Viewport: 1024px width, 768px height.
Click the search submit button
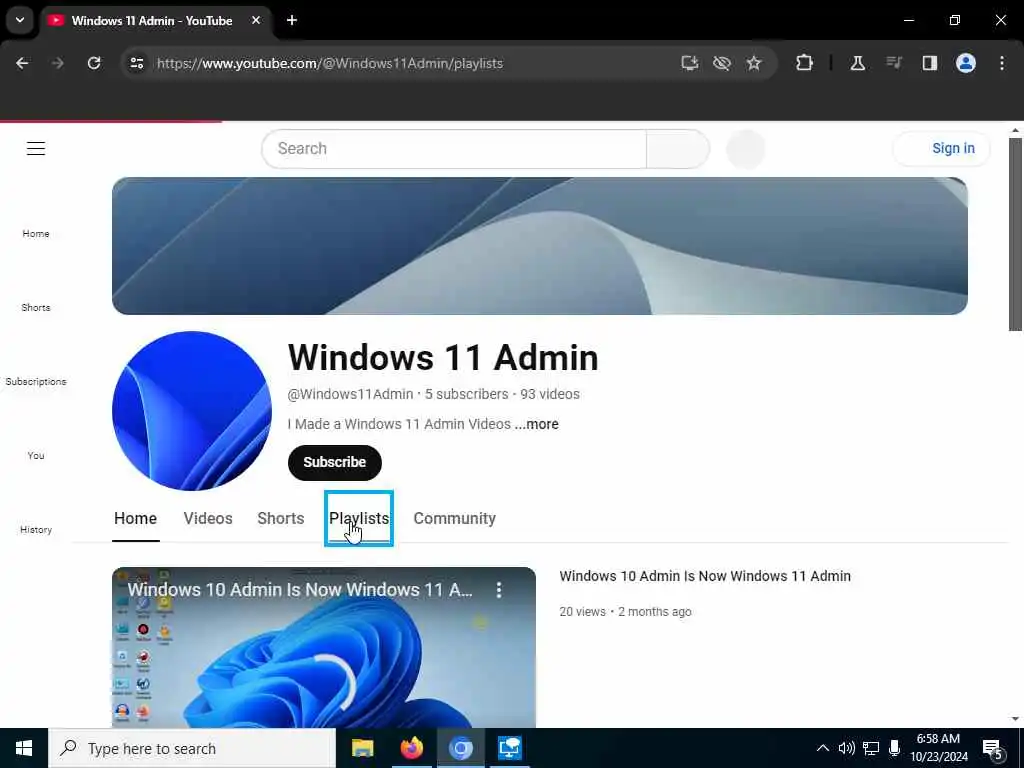tap(678, 149)
